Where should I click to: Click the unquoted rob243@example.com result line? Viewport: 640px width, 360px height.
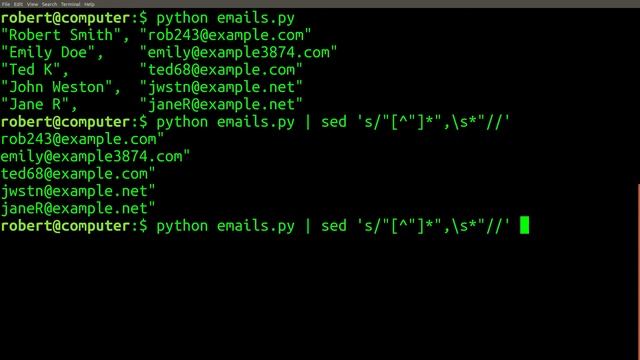[82, 139]
